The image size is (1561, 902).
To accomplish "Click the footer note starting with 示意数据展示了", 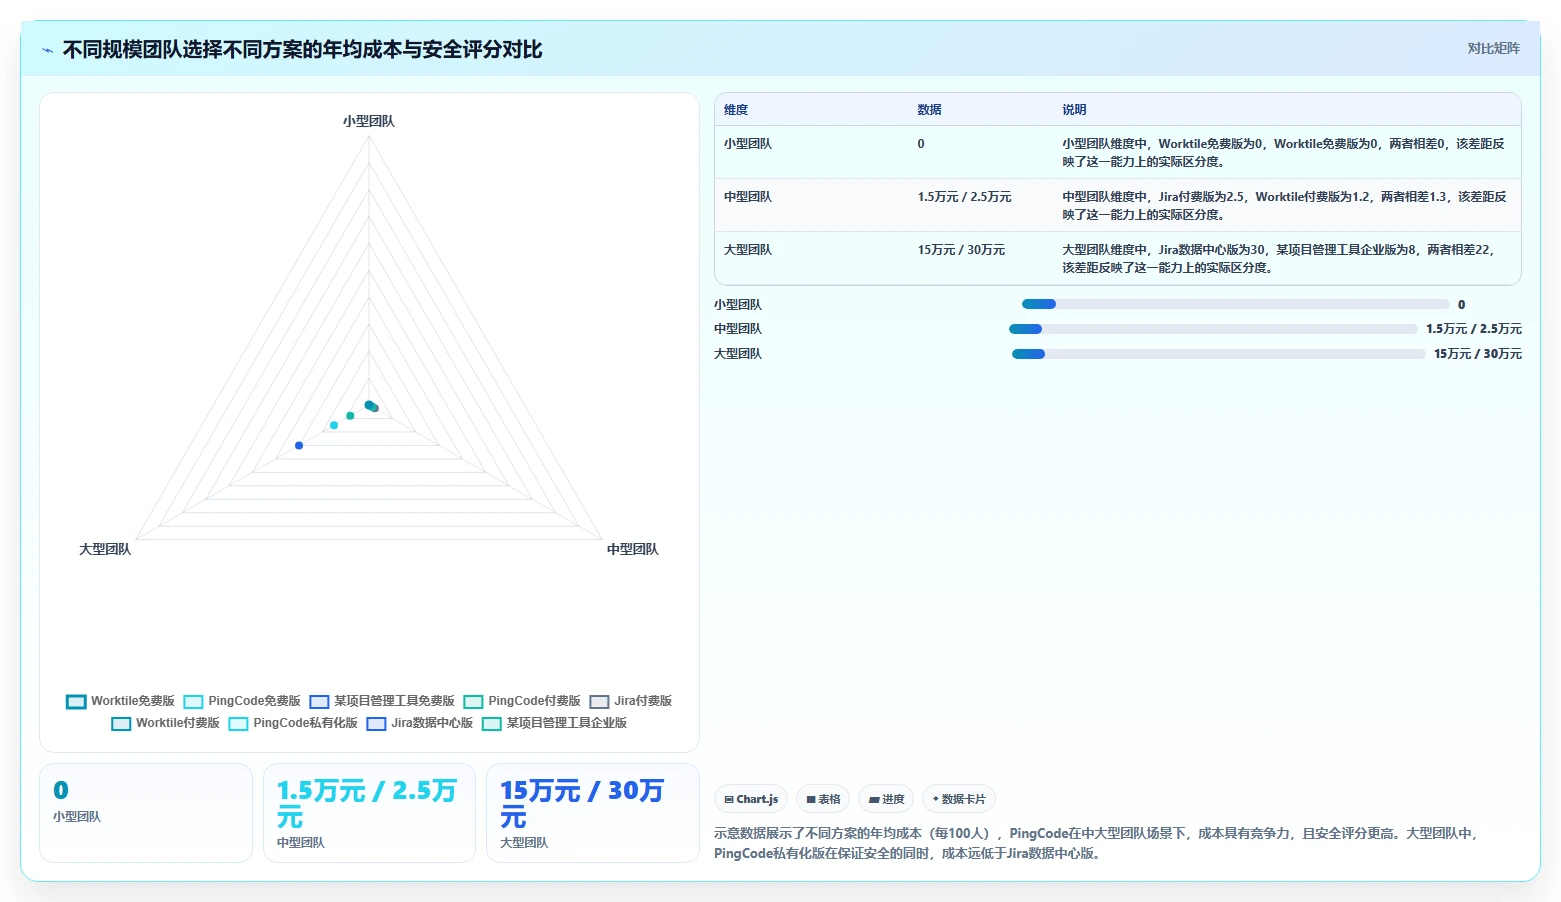I will pos(1097,843).
